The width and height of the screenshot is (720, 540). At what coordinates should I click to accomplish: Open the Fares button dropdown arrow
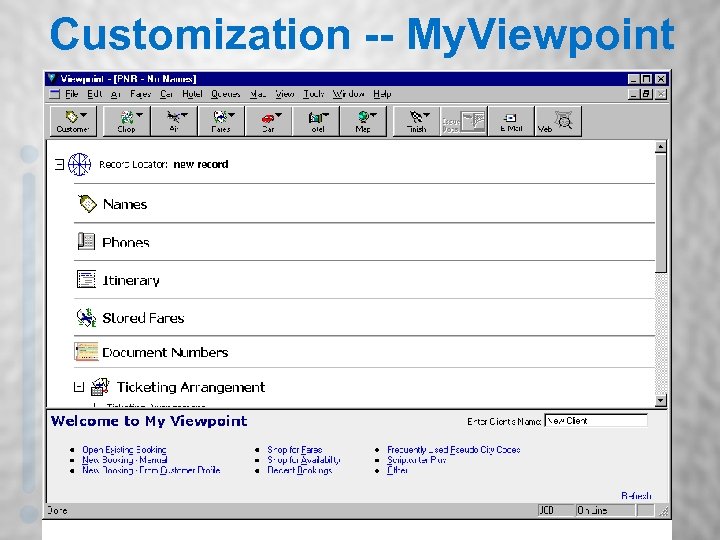tap(231, 115)
